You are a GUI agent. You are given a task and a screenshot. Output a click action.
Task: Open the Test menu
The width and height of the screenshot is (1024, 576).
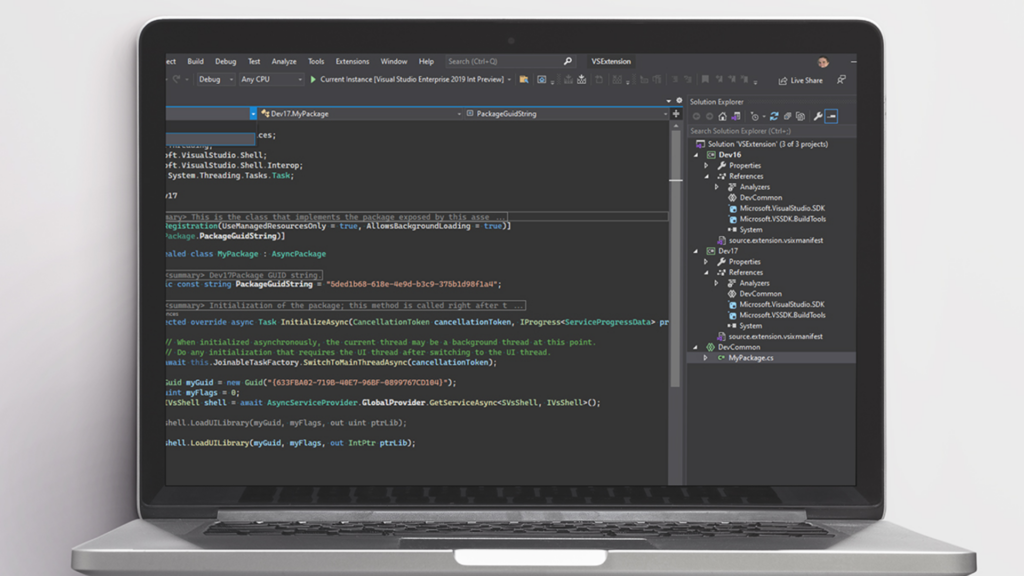254,61
